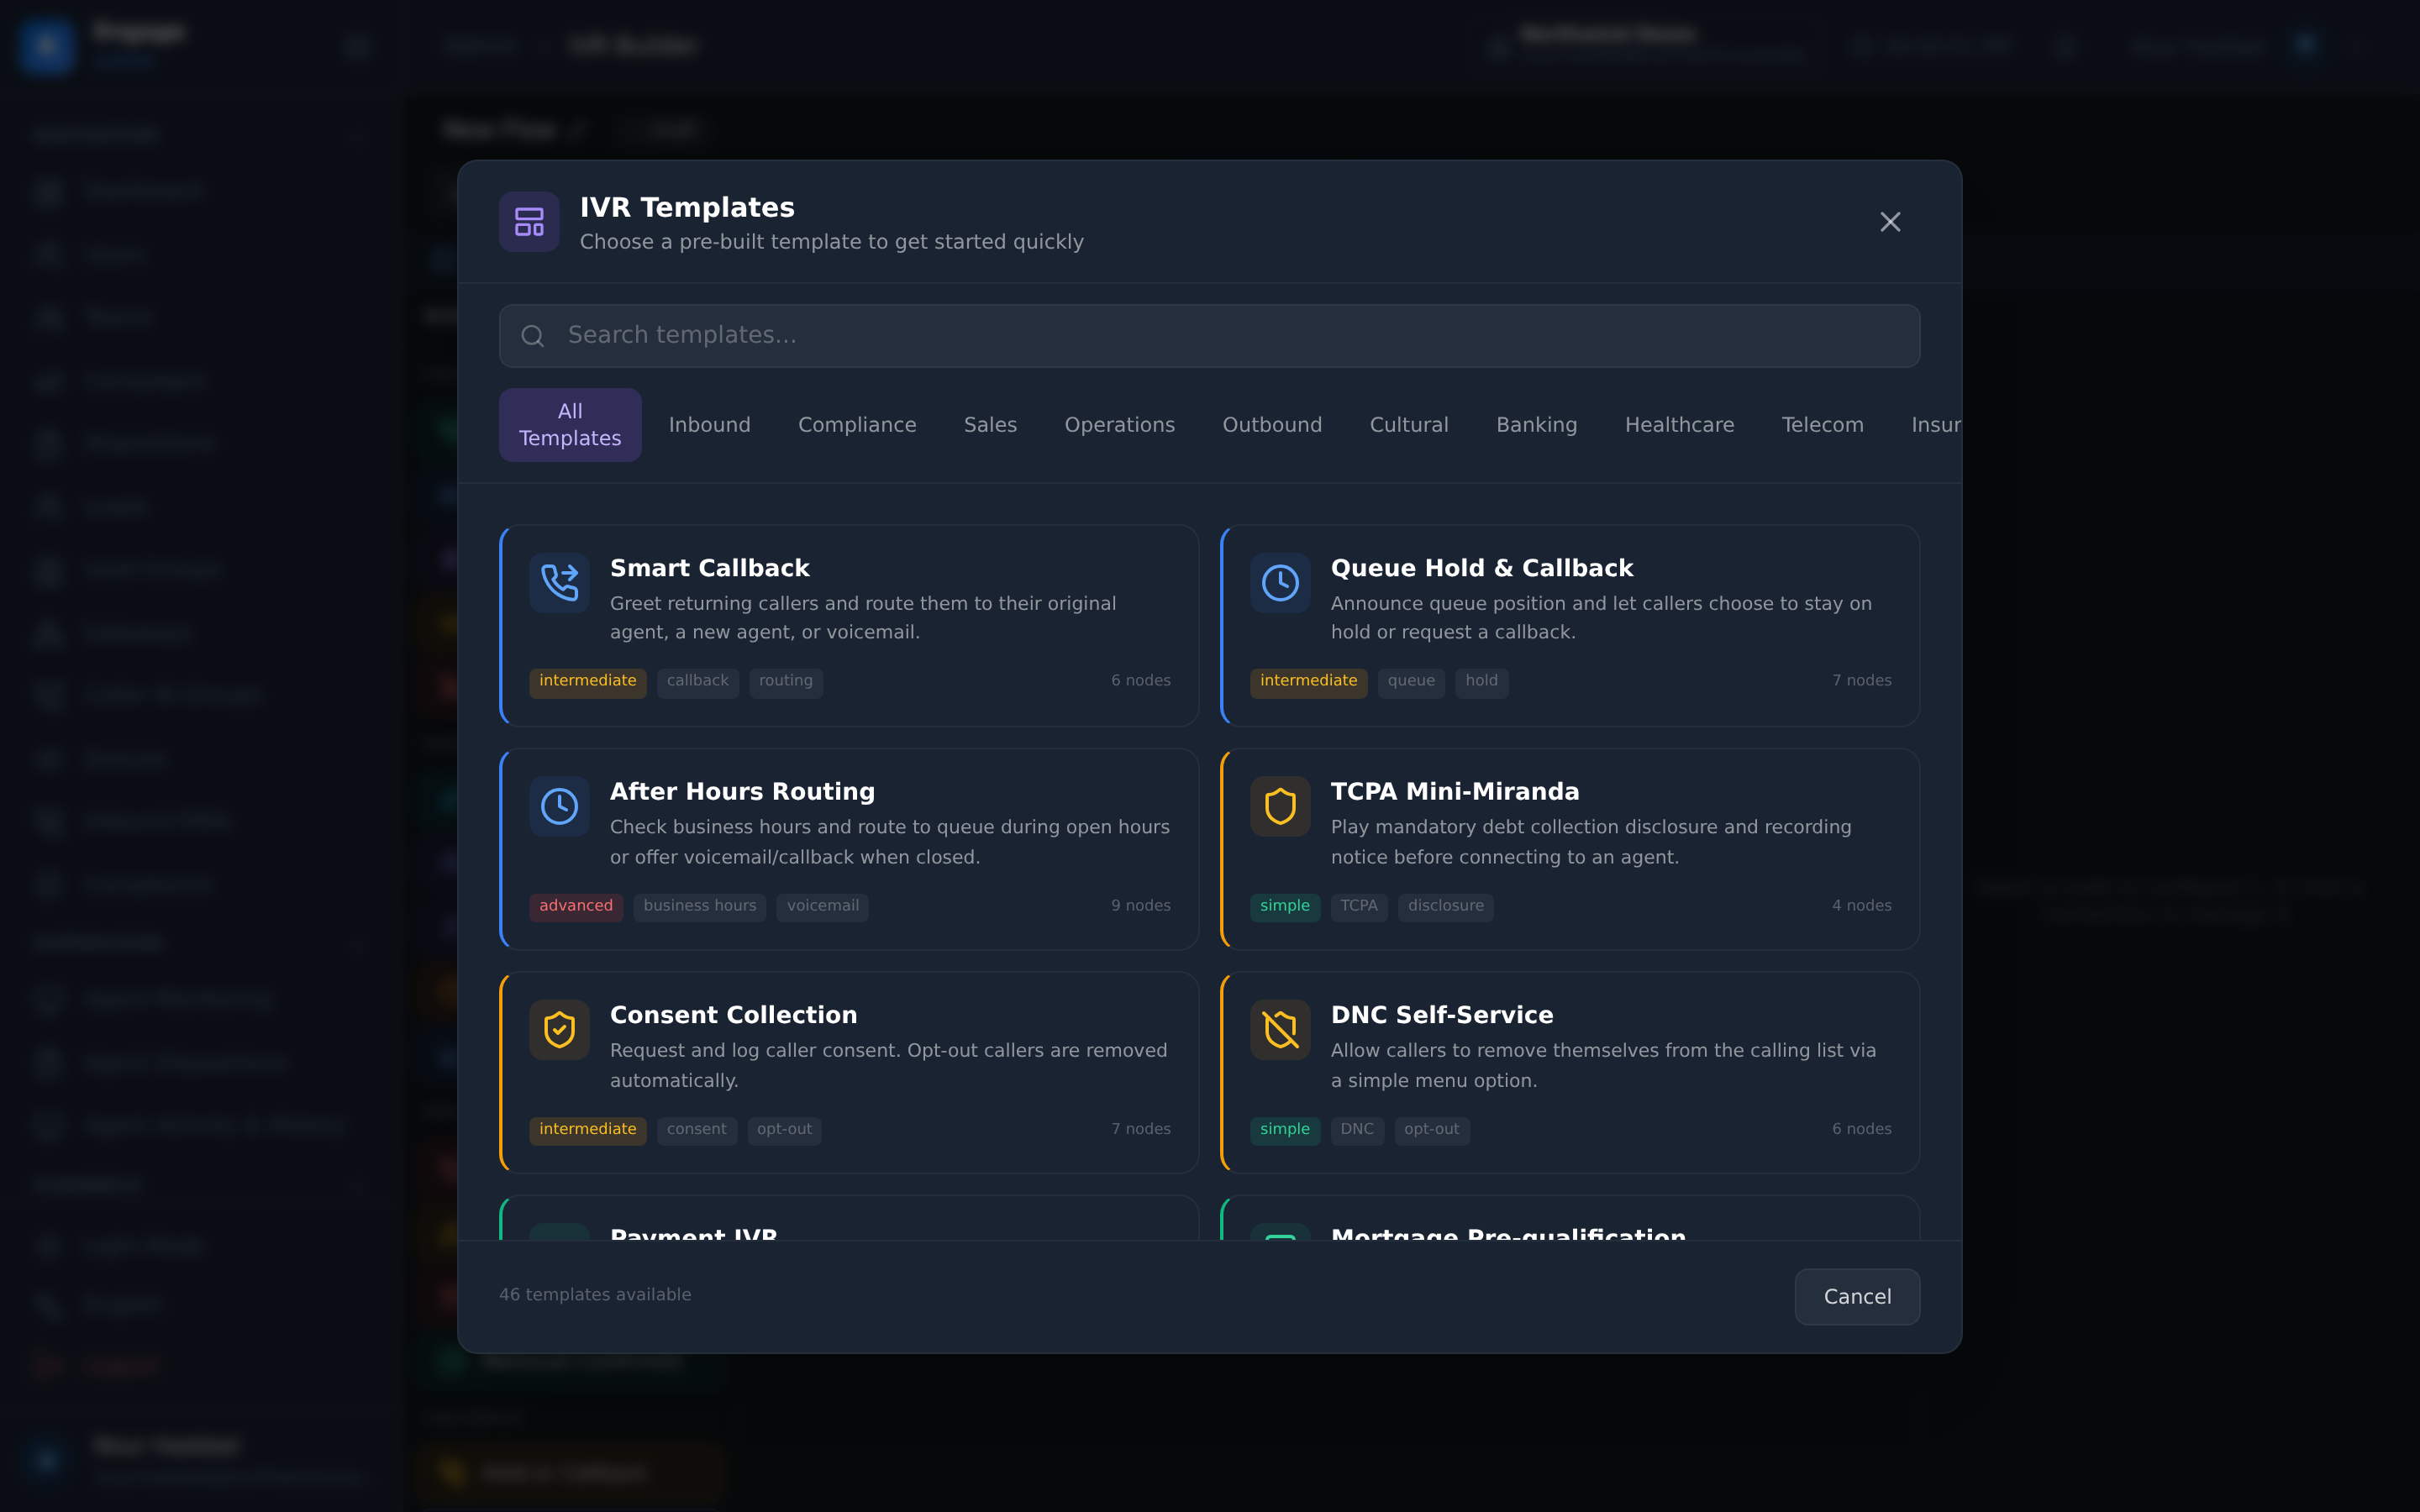
Task: Click the advanced tag on After Hours Routing
Action: point(576,906)
